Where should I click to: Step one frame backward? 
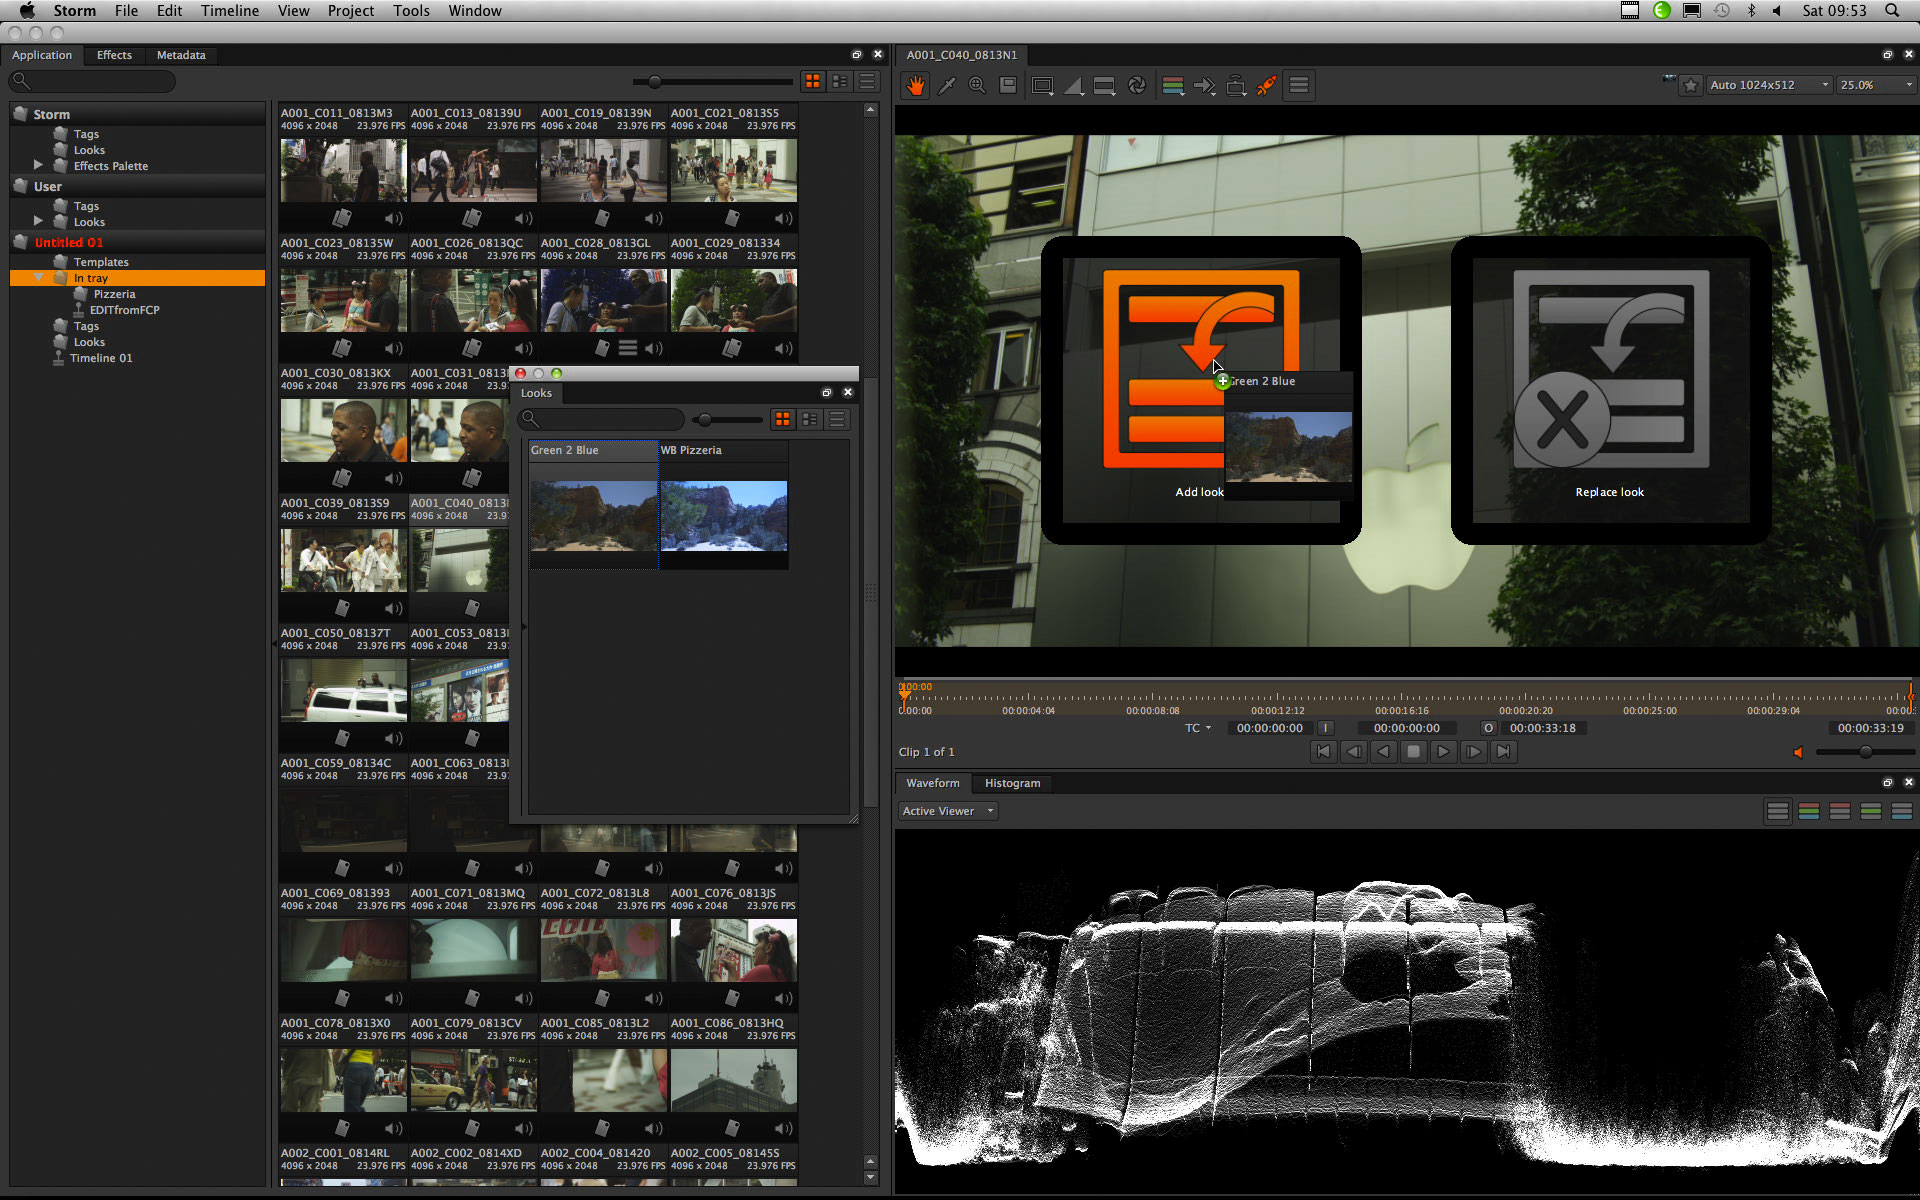[1353, 752]
